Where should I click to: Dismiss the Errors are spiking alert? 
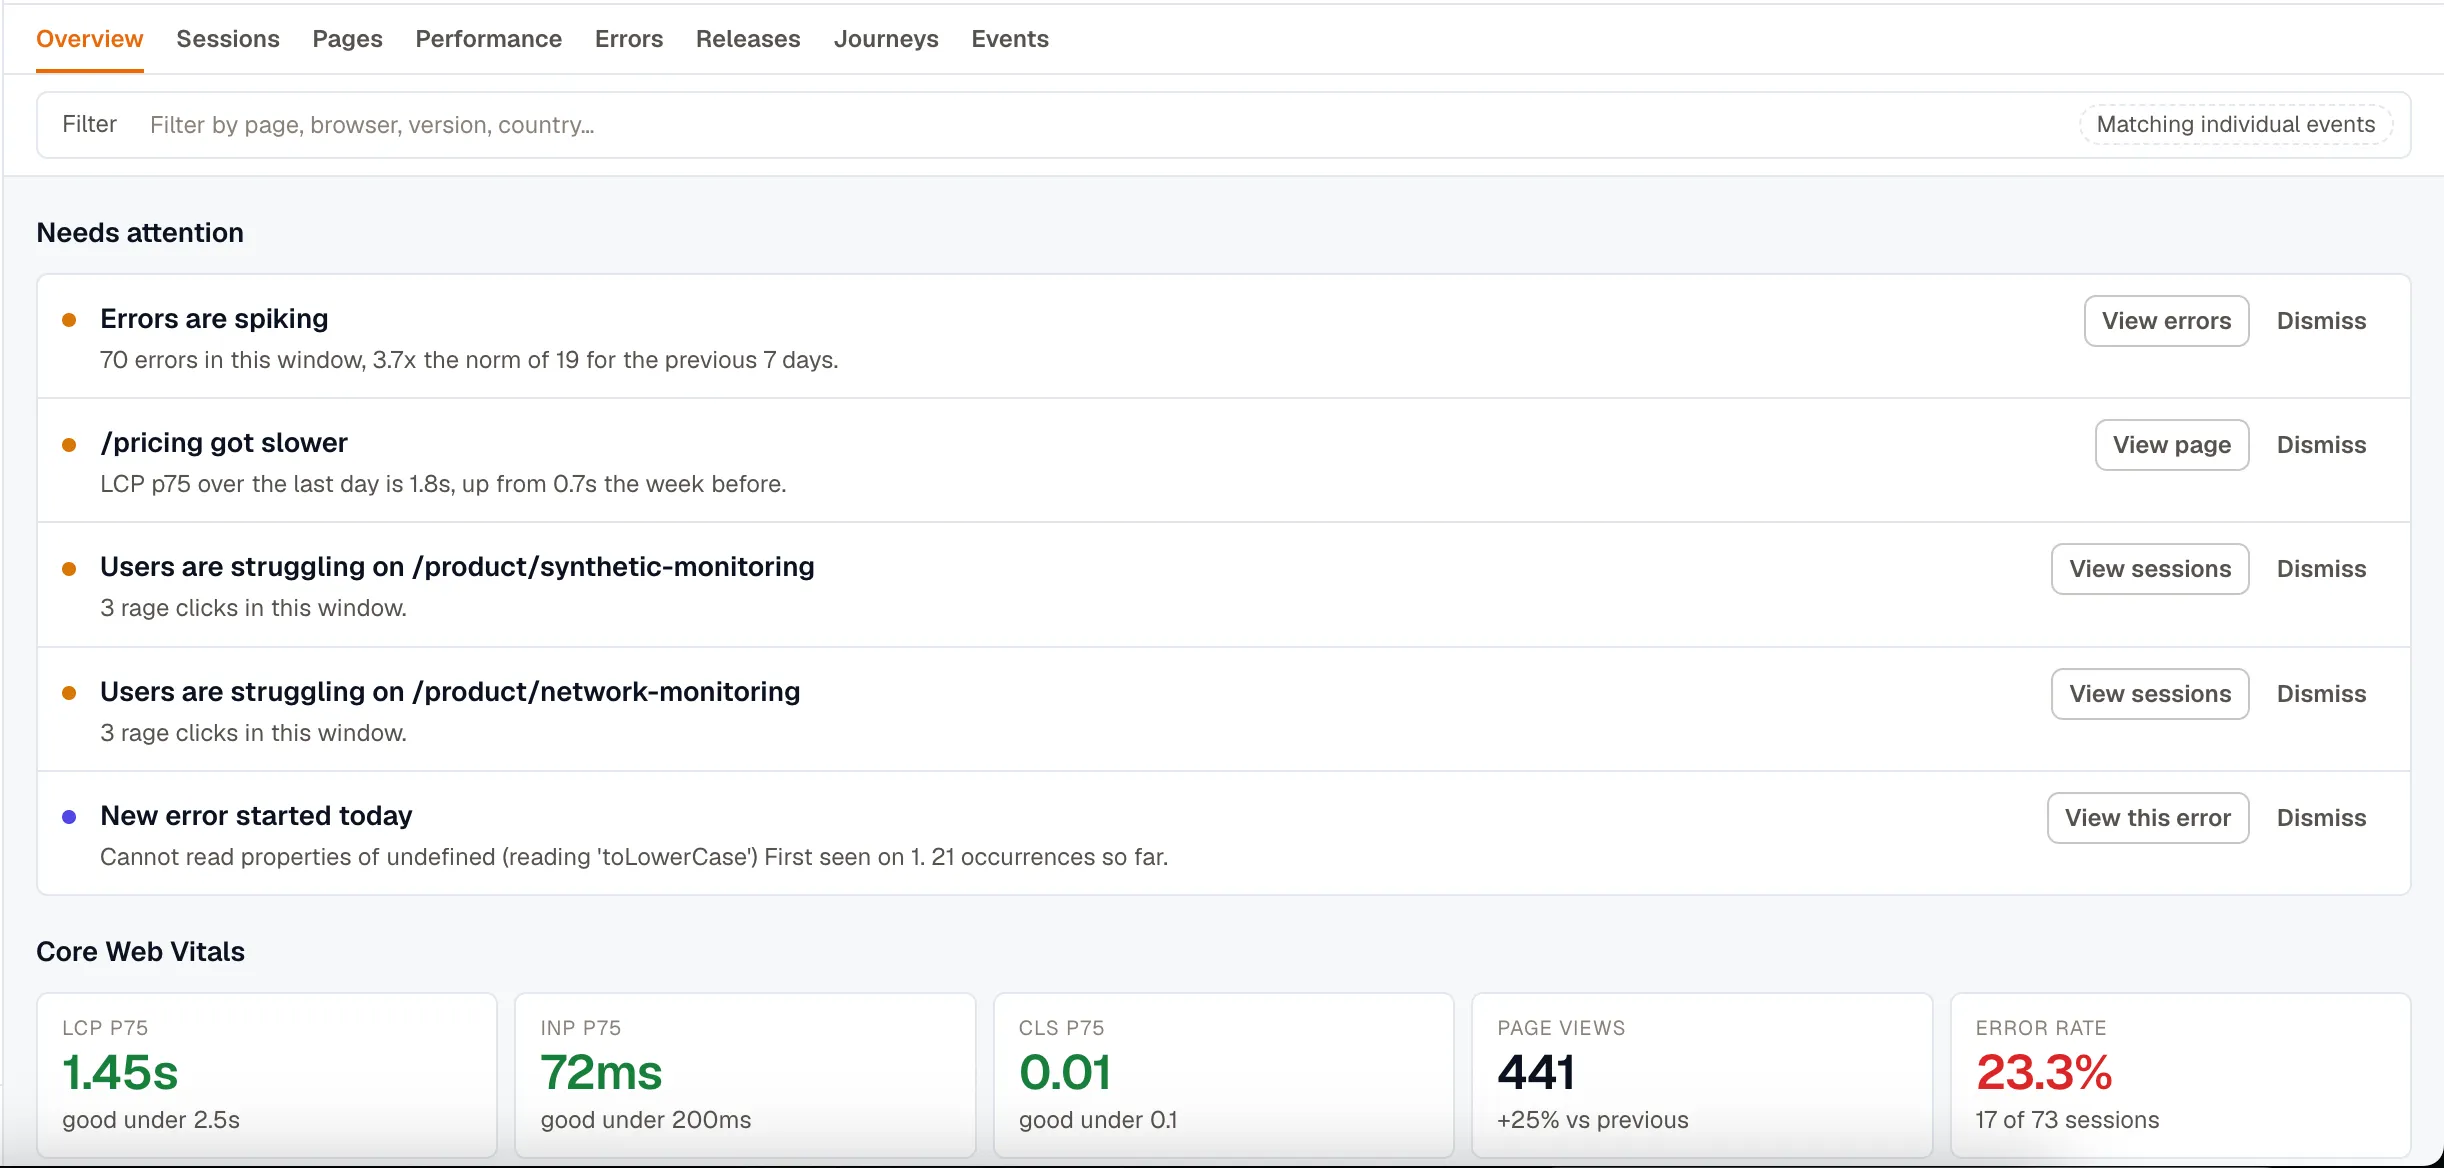coord(2321,321)
